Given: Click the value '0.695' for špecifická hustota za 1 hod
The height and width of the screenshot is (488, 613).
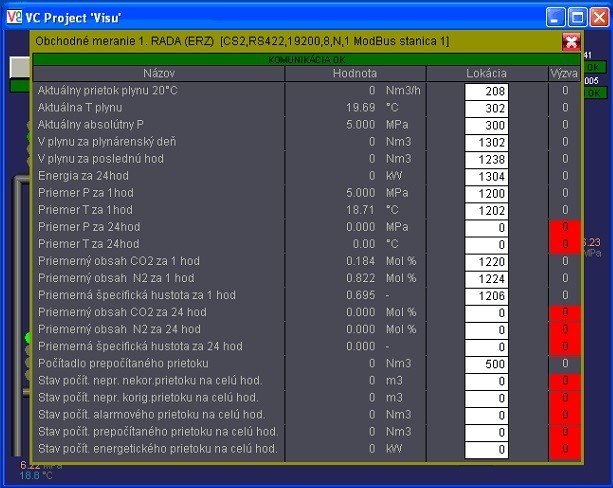Looking at the screenshot, I should point(360,295).
